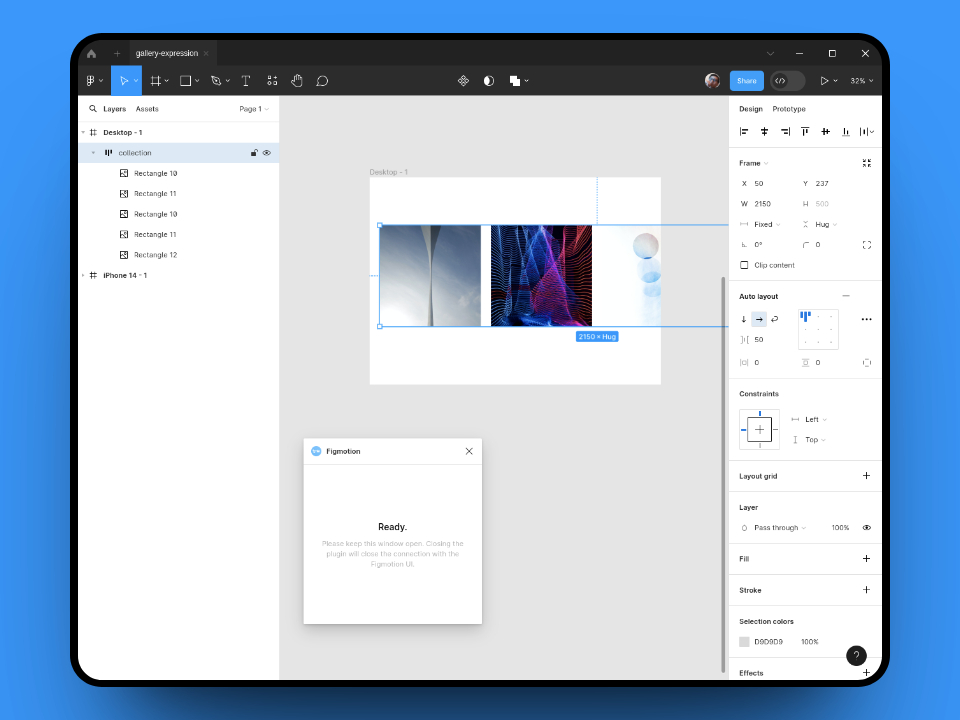Align selection to the top
960x720 pixels.
point(805,132)
